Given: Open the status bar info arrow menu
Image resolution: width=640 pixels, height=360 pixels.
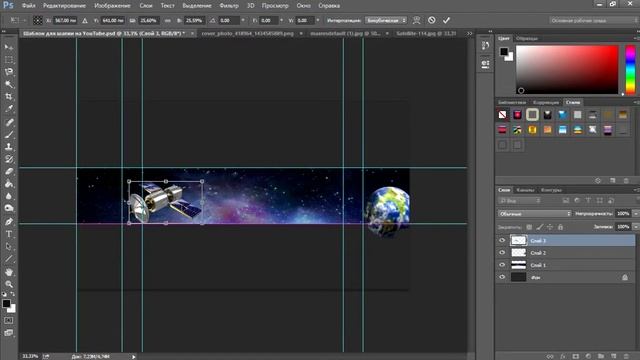Looking at the screenshot, I should click(x=133, y=356).
